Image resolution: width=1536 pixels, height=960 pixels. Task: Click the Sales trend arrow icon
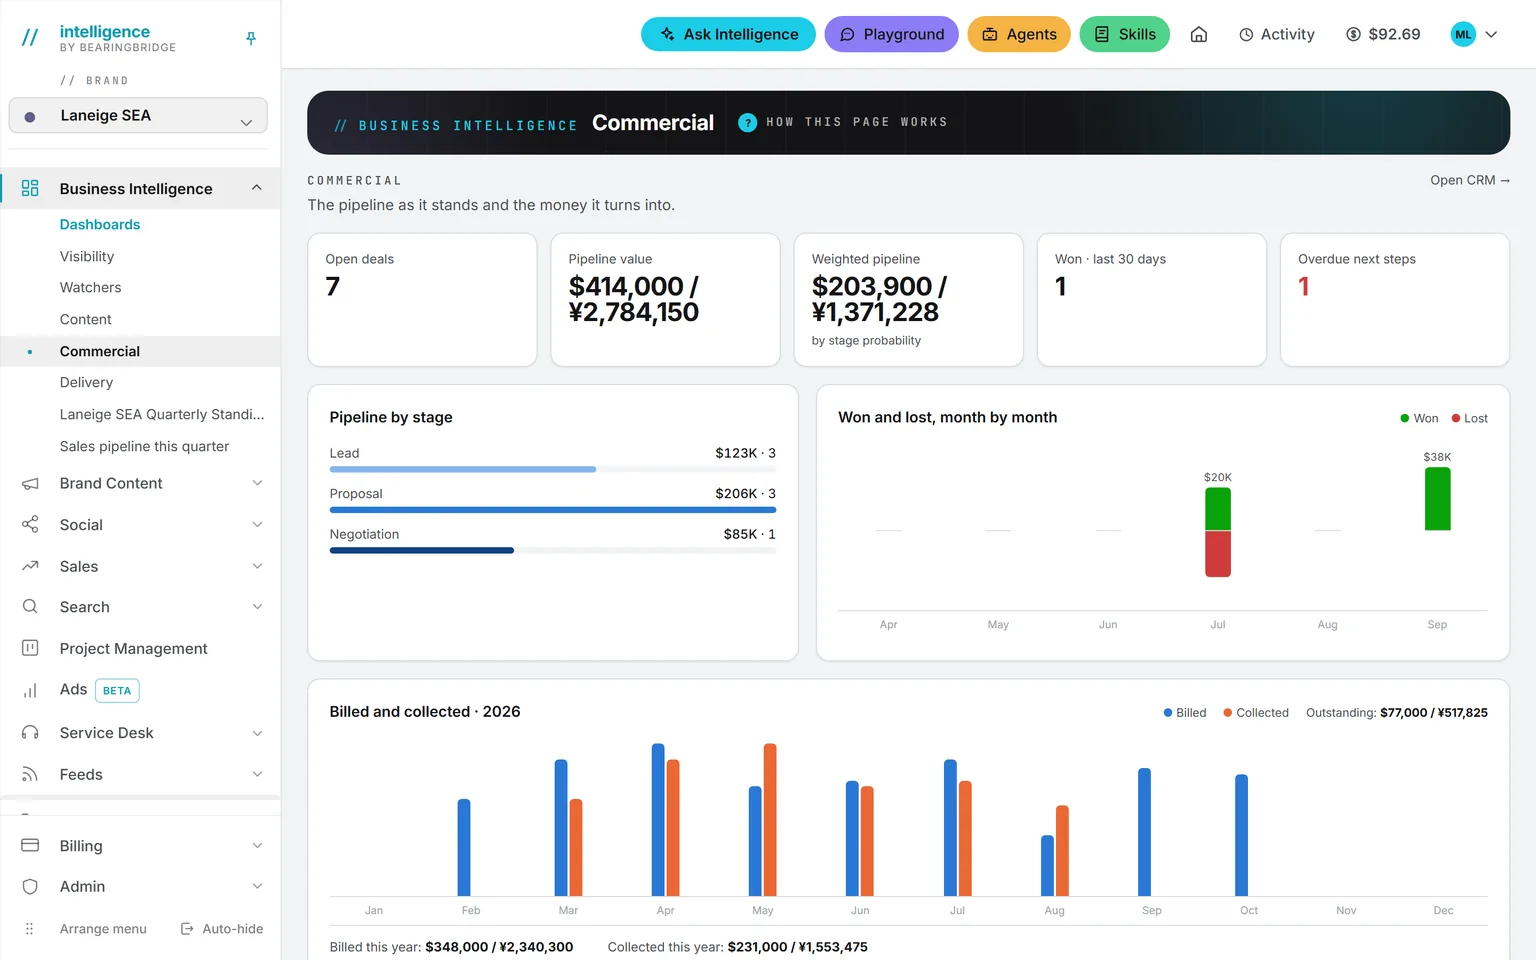point(30,566)
